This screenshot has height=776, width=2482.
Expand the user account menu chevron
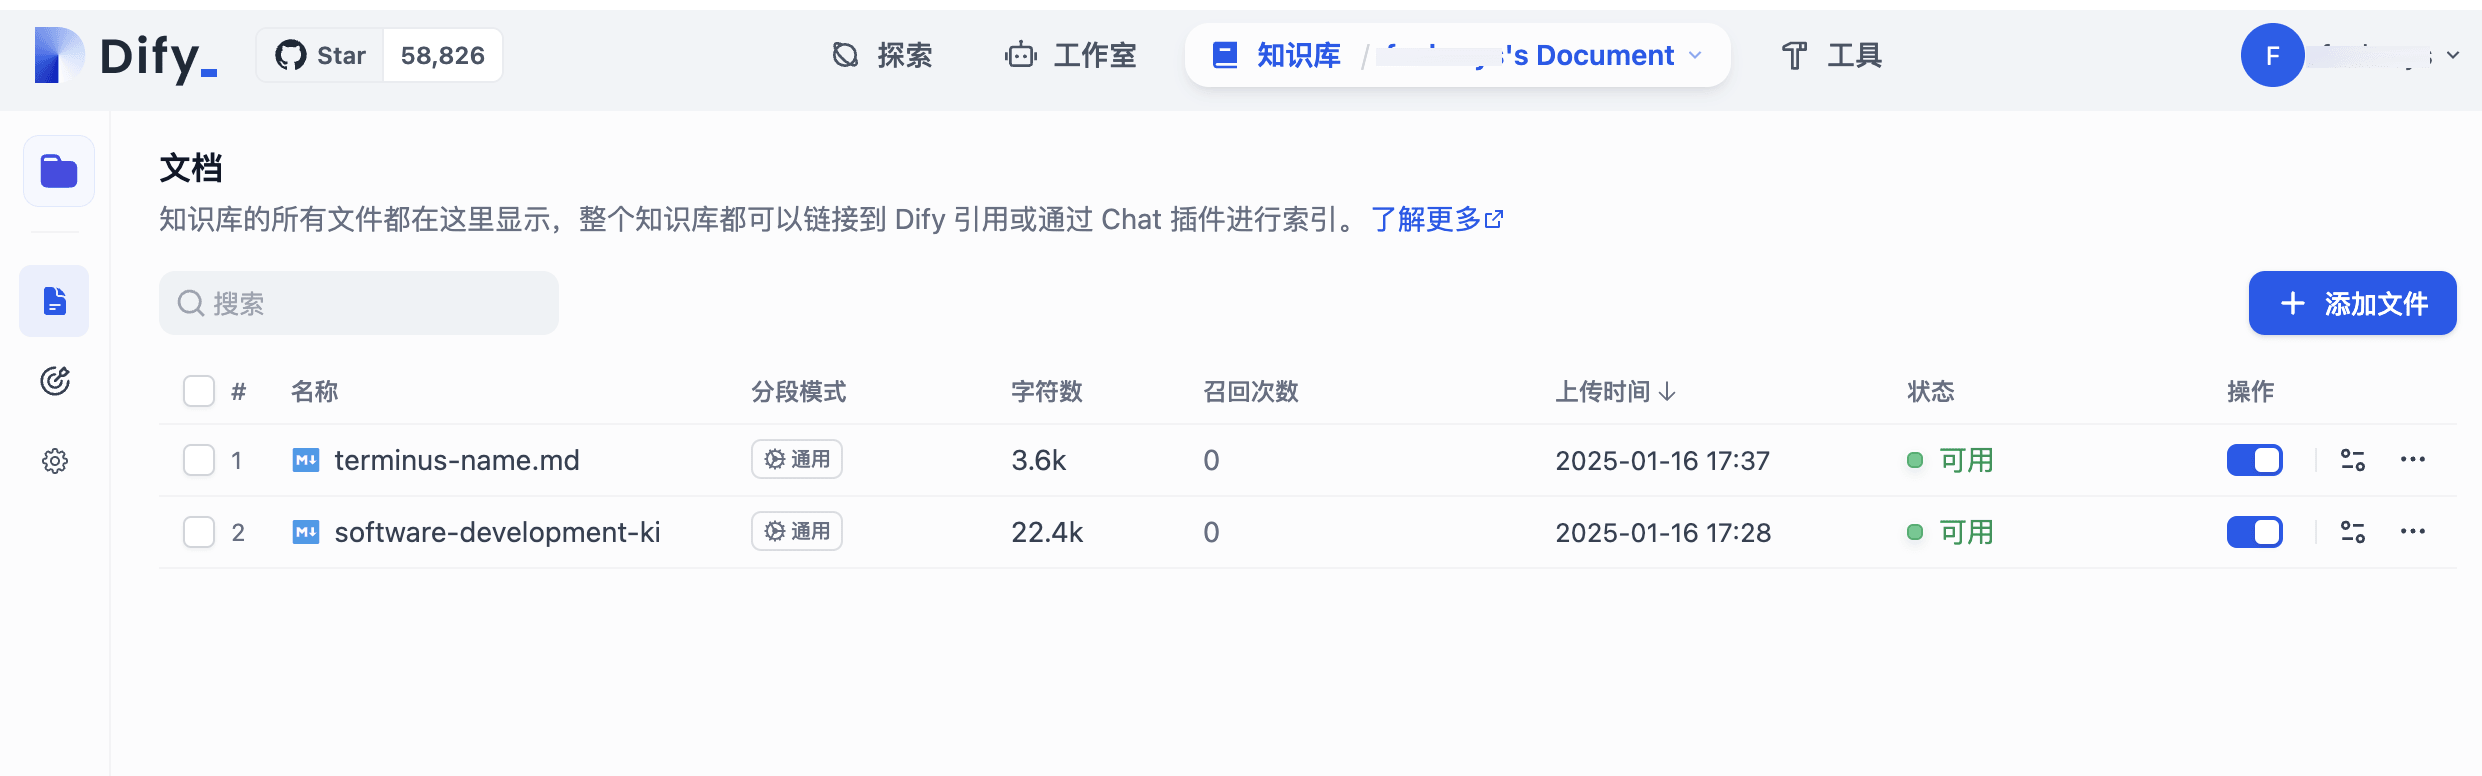coord(2452,56)
